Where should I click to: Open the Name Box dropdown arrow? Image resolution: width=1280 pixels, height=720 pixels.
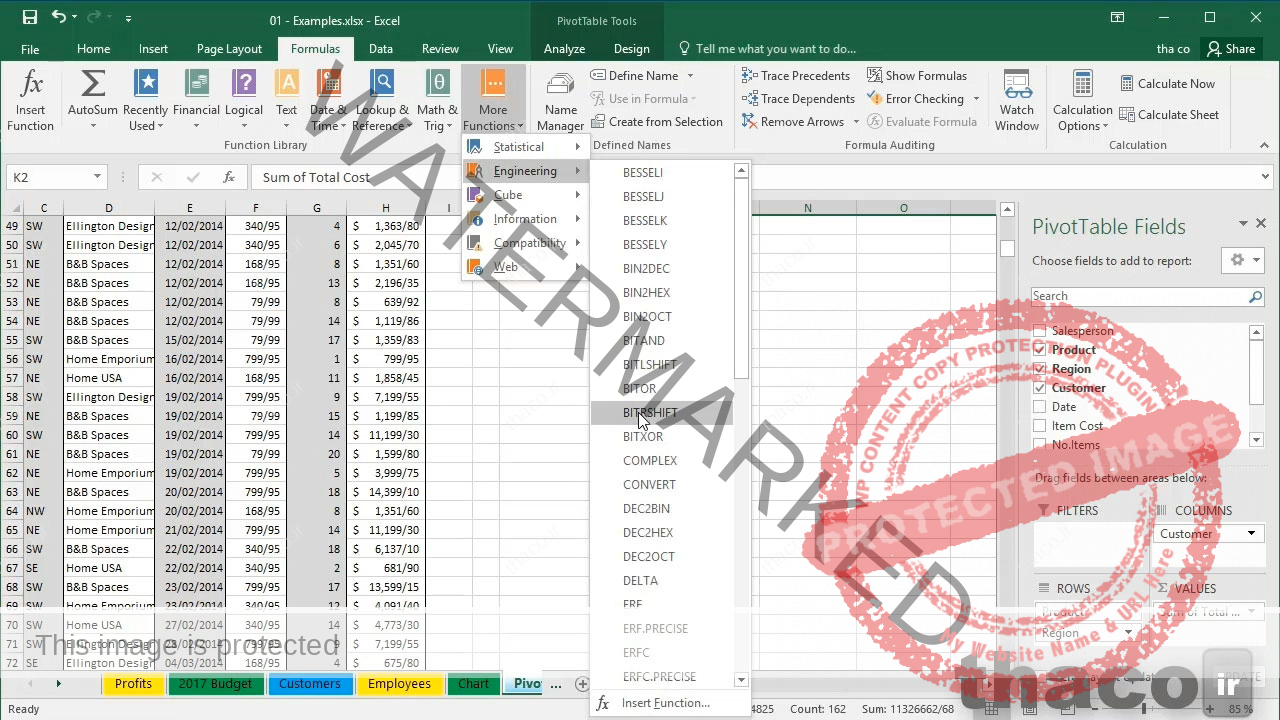tap(97, 177)
